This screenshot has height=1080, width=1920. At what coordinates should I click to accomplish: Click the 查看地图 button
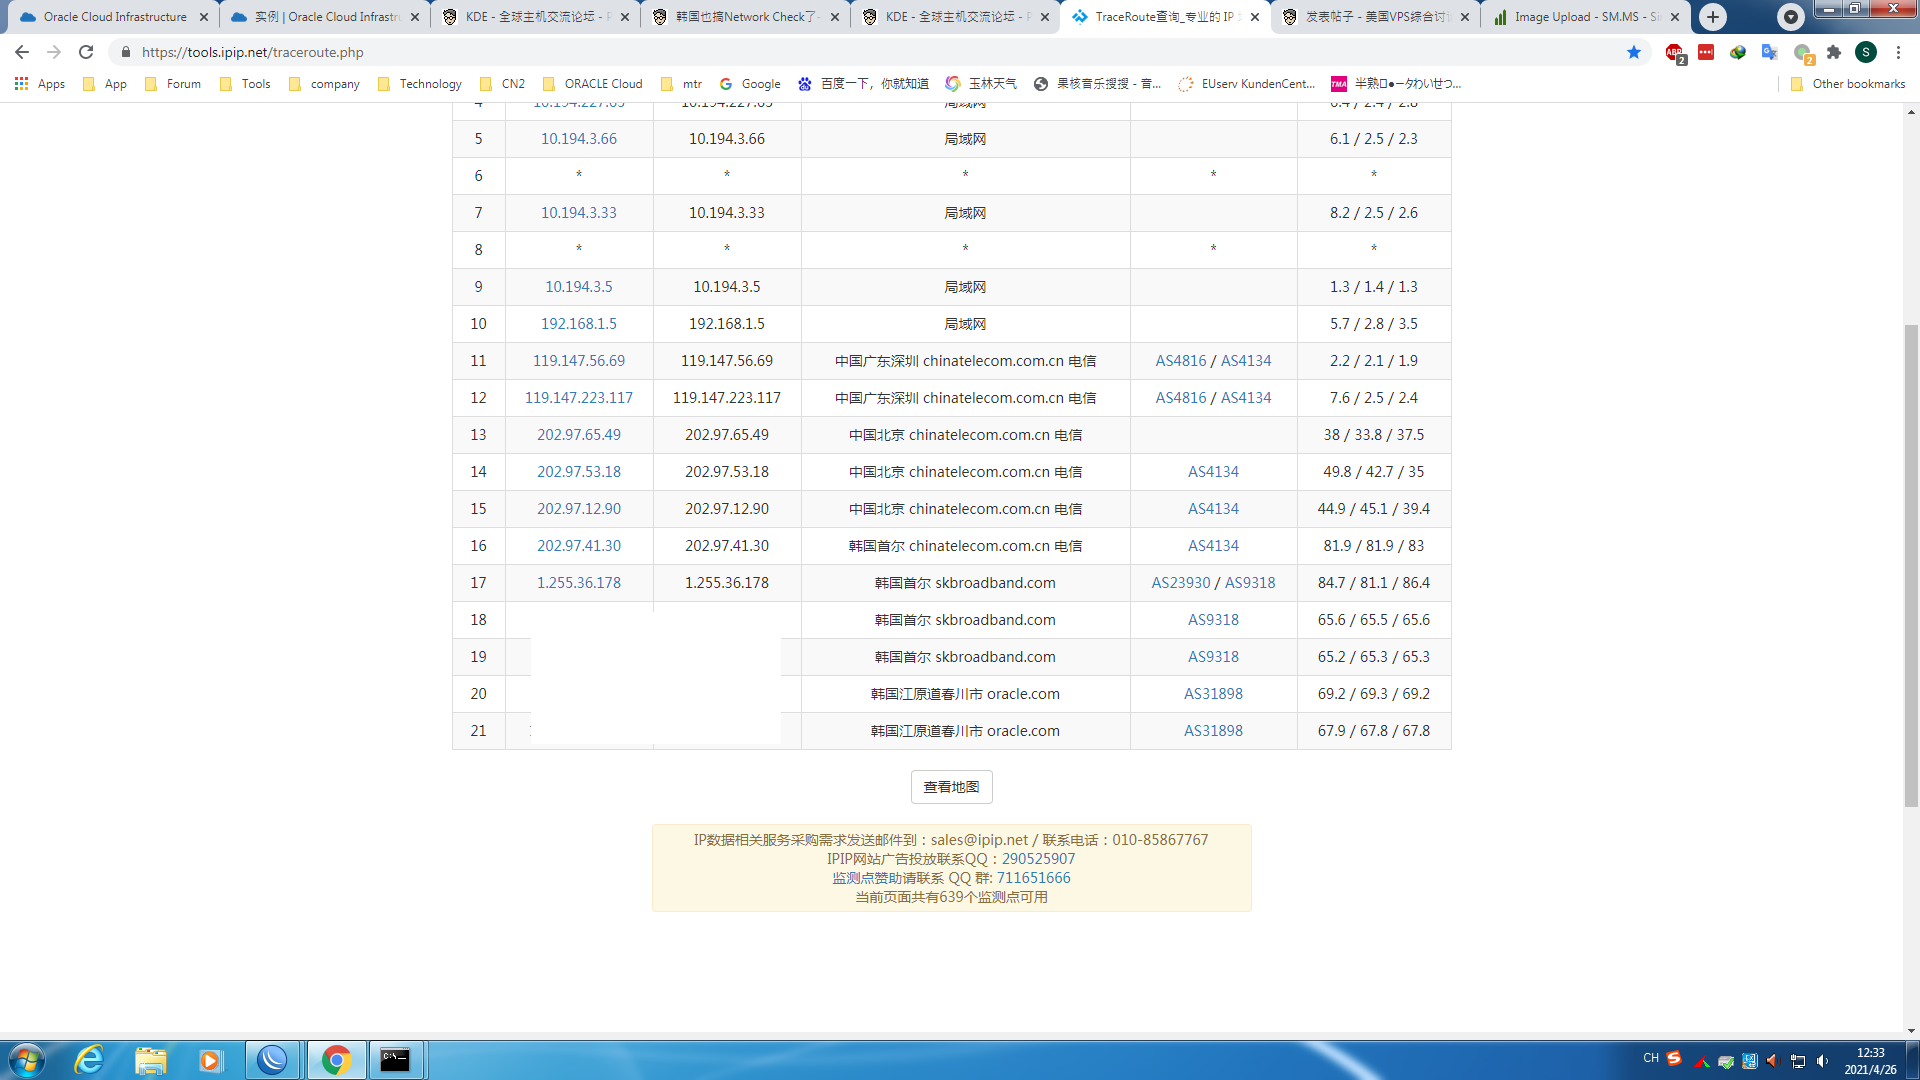point(951,787)
